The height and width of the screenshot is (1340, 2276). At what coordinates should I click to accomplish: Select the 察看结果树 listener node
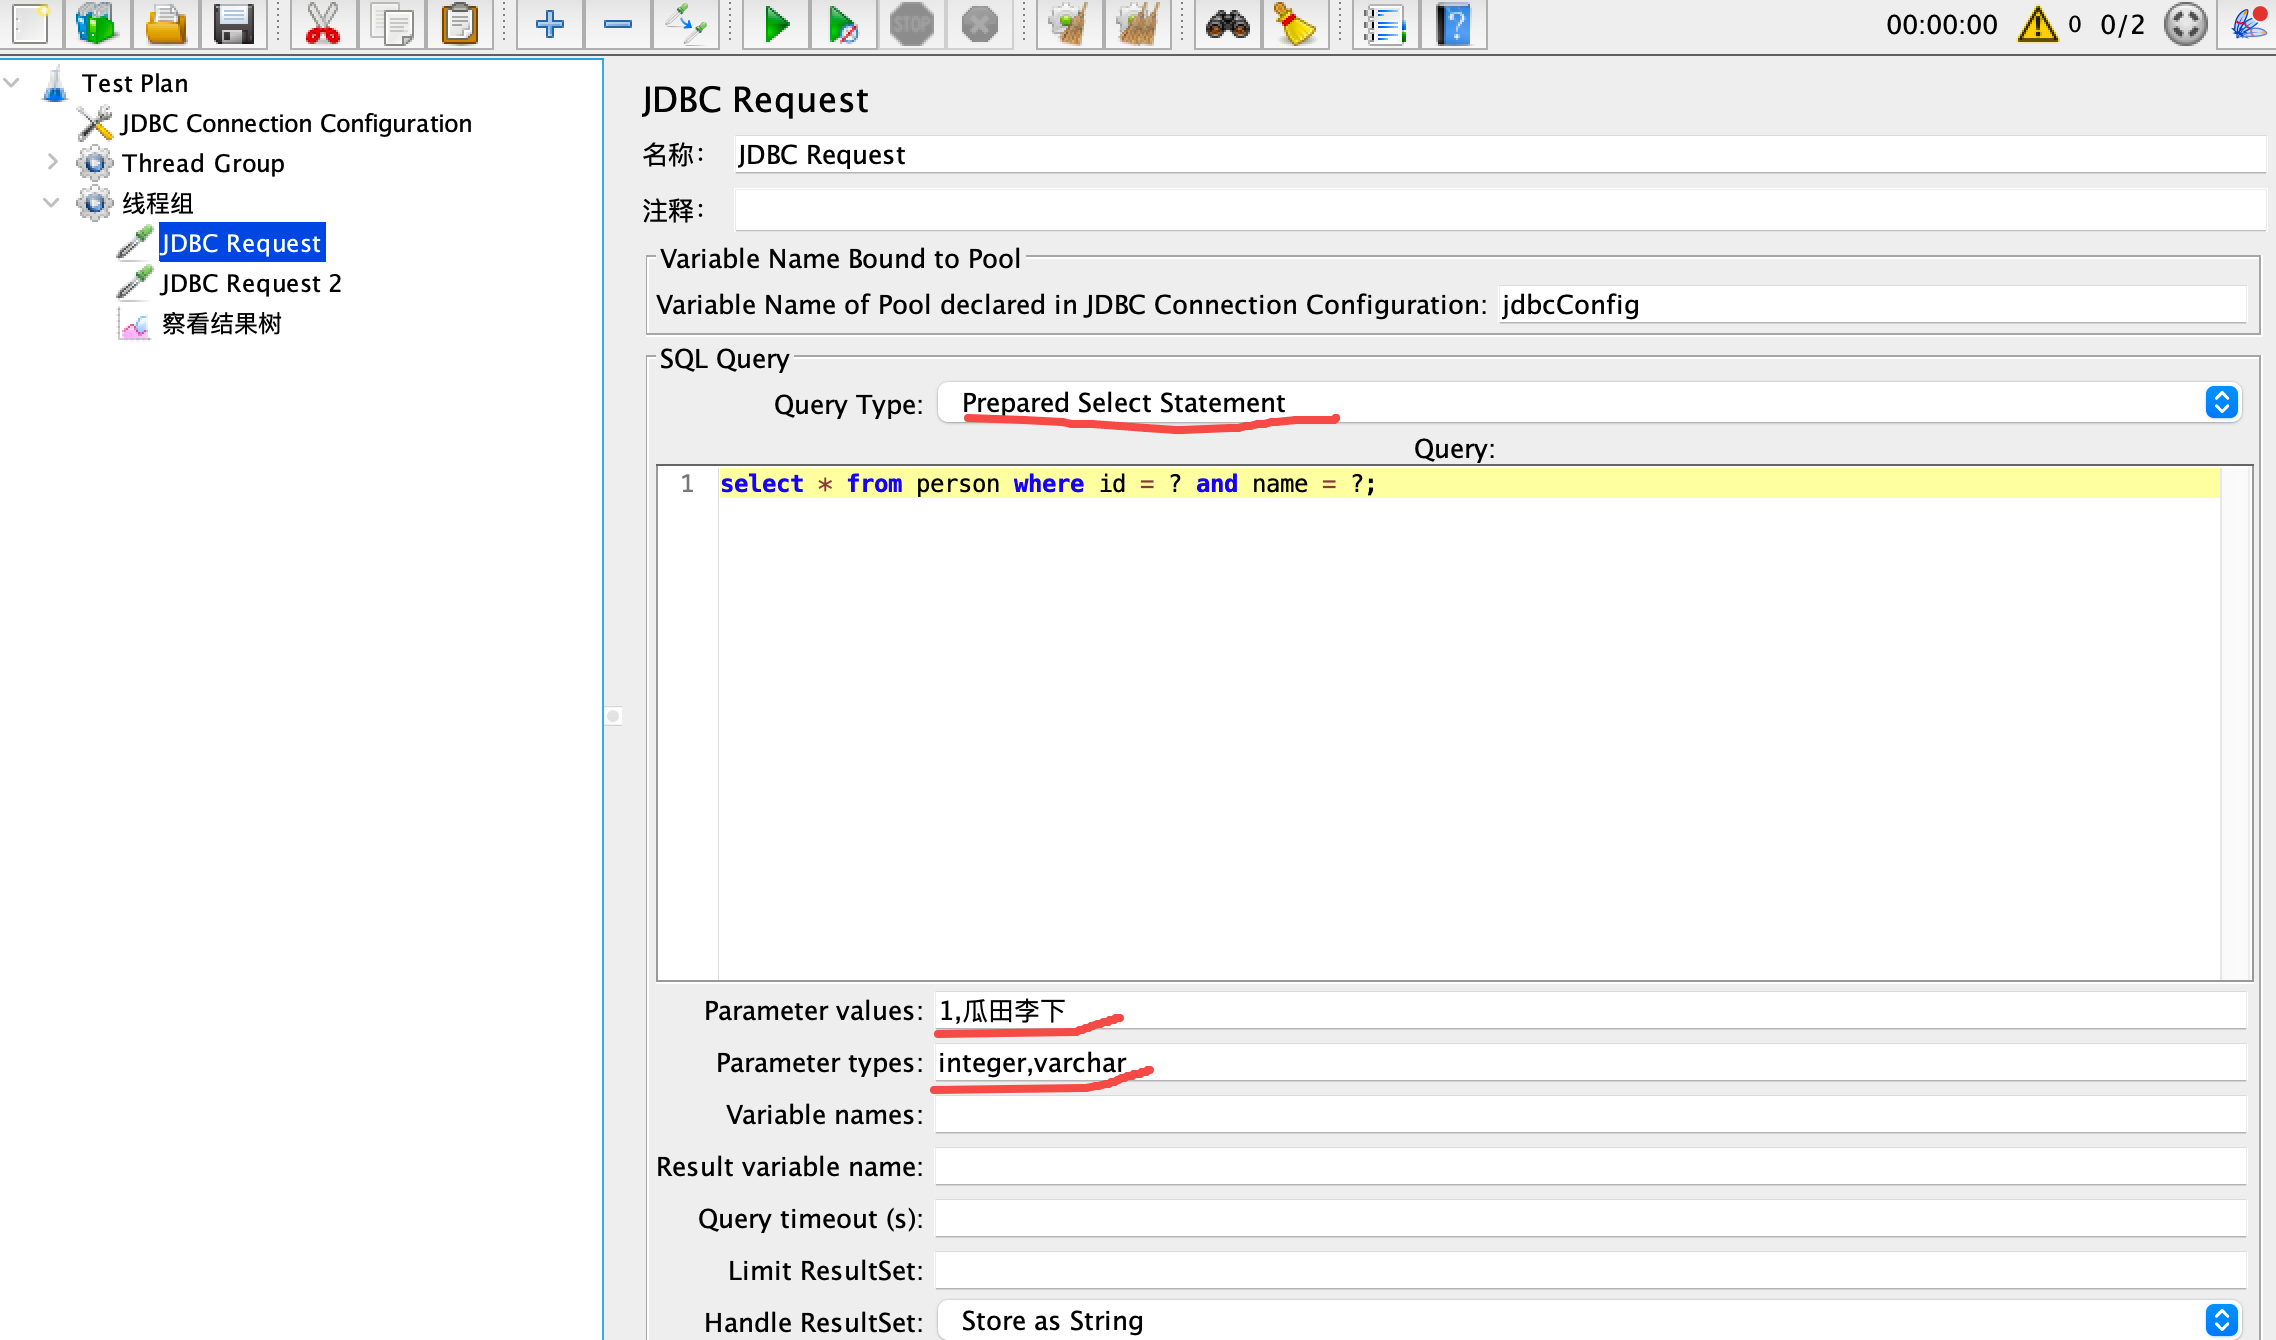coord(221,324)
